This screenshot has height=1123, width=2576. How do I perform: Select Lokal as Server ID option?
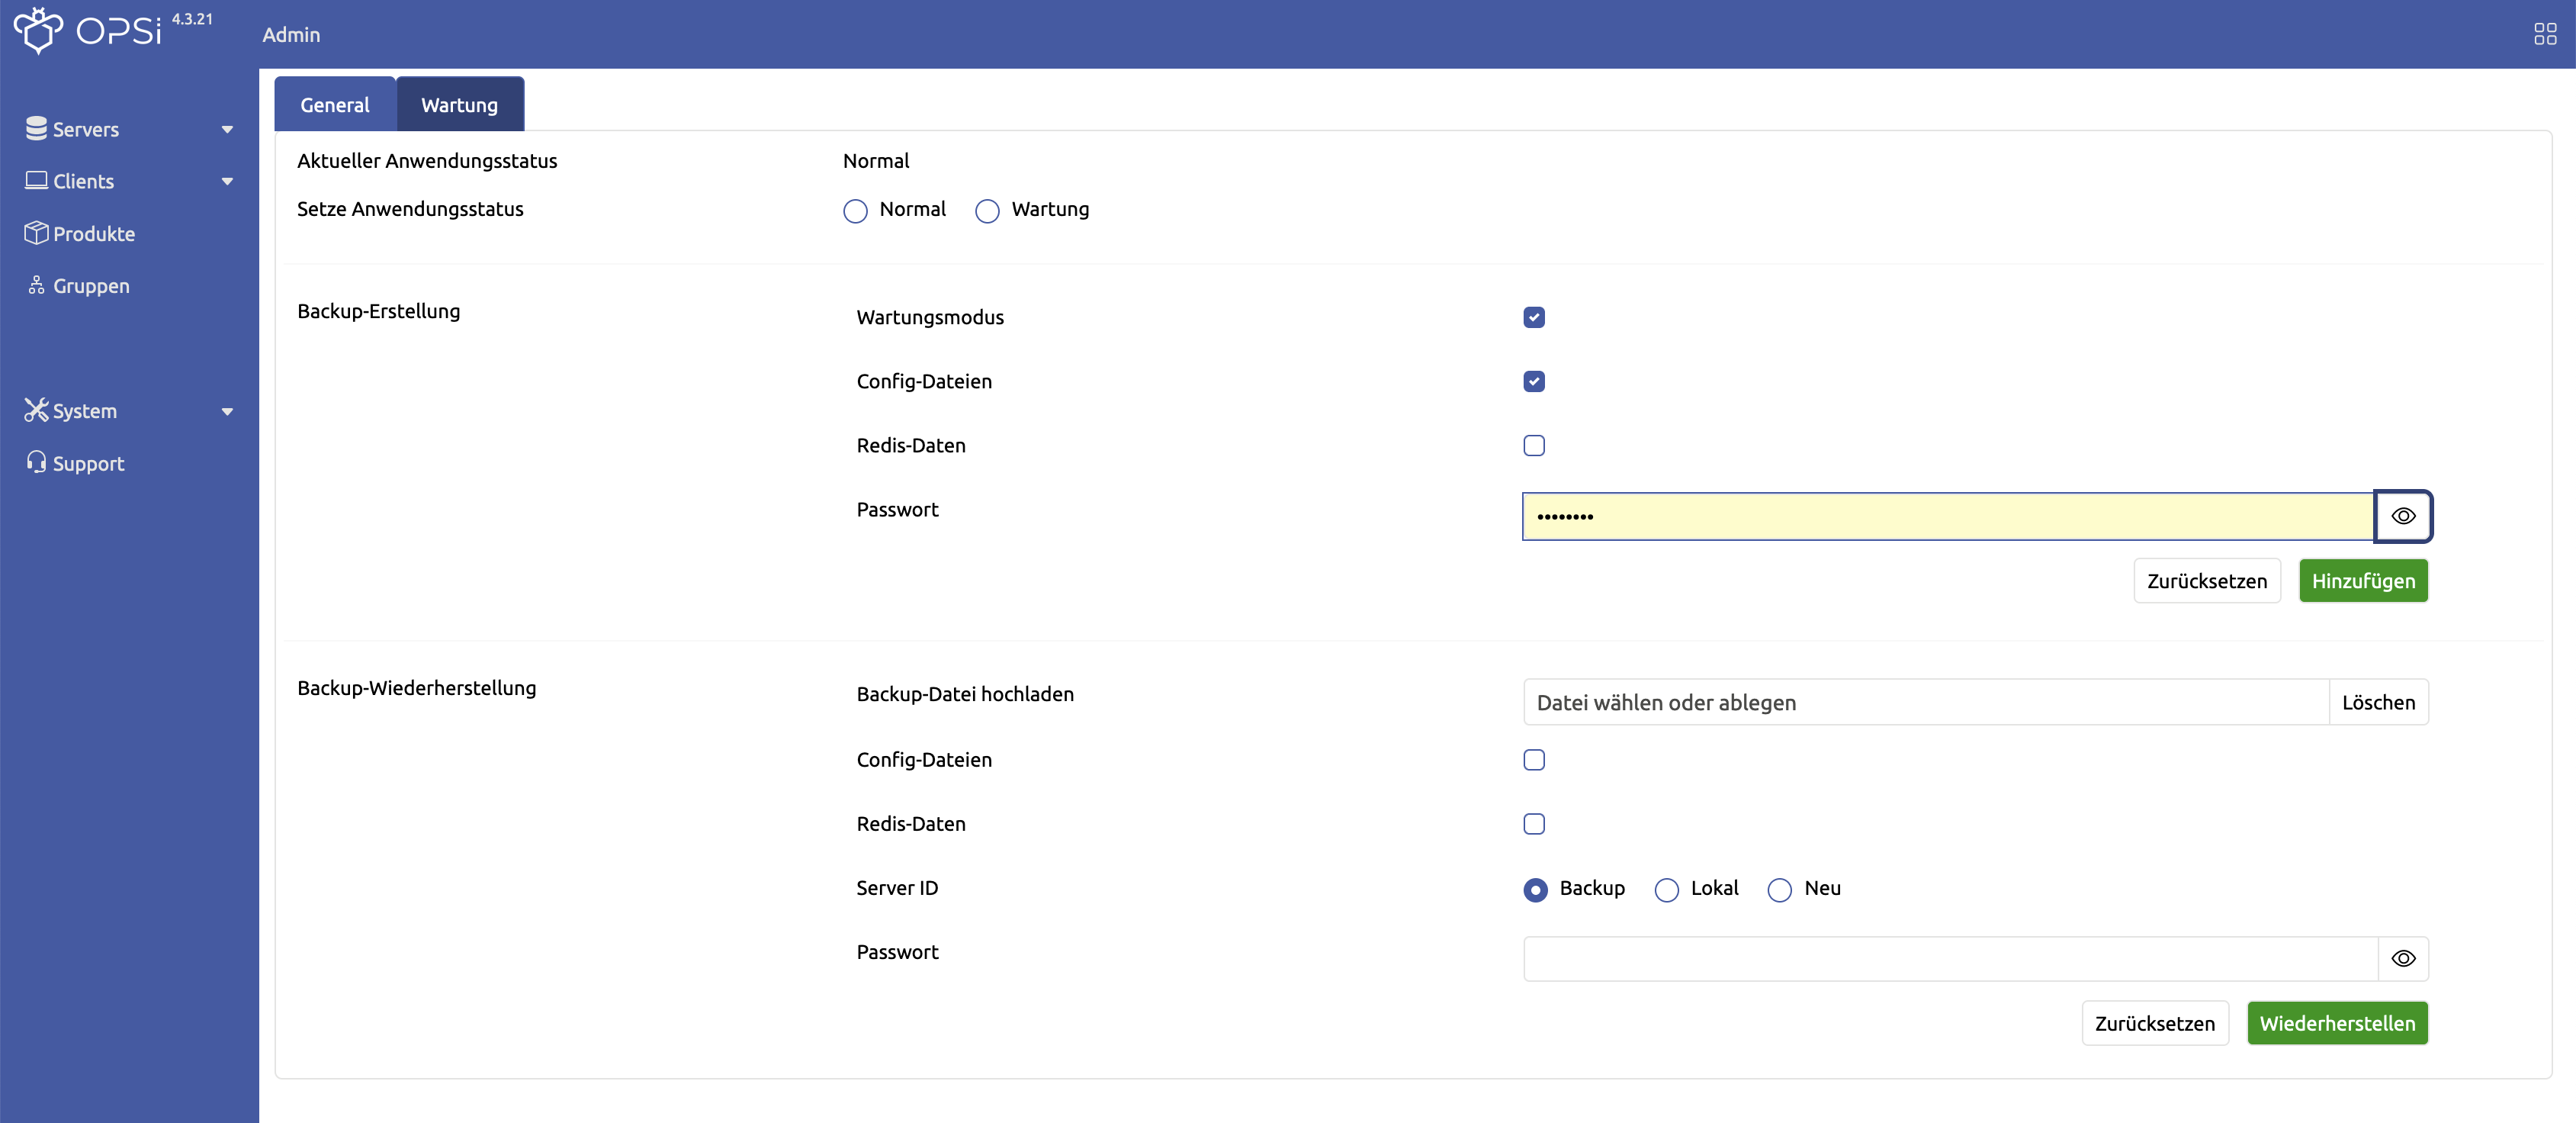(x=1665, y=890)
